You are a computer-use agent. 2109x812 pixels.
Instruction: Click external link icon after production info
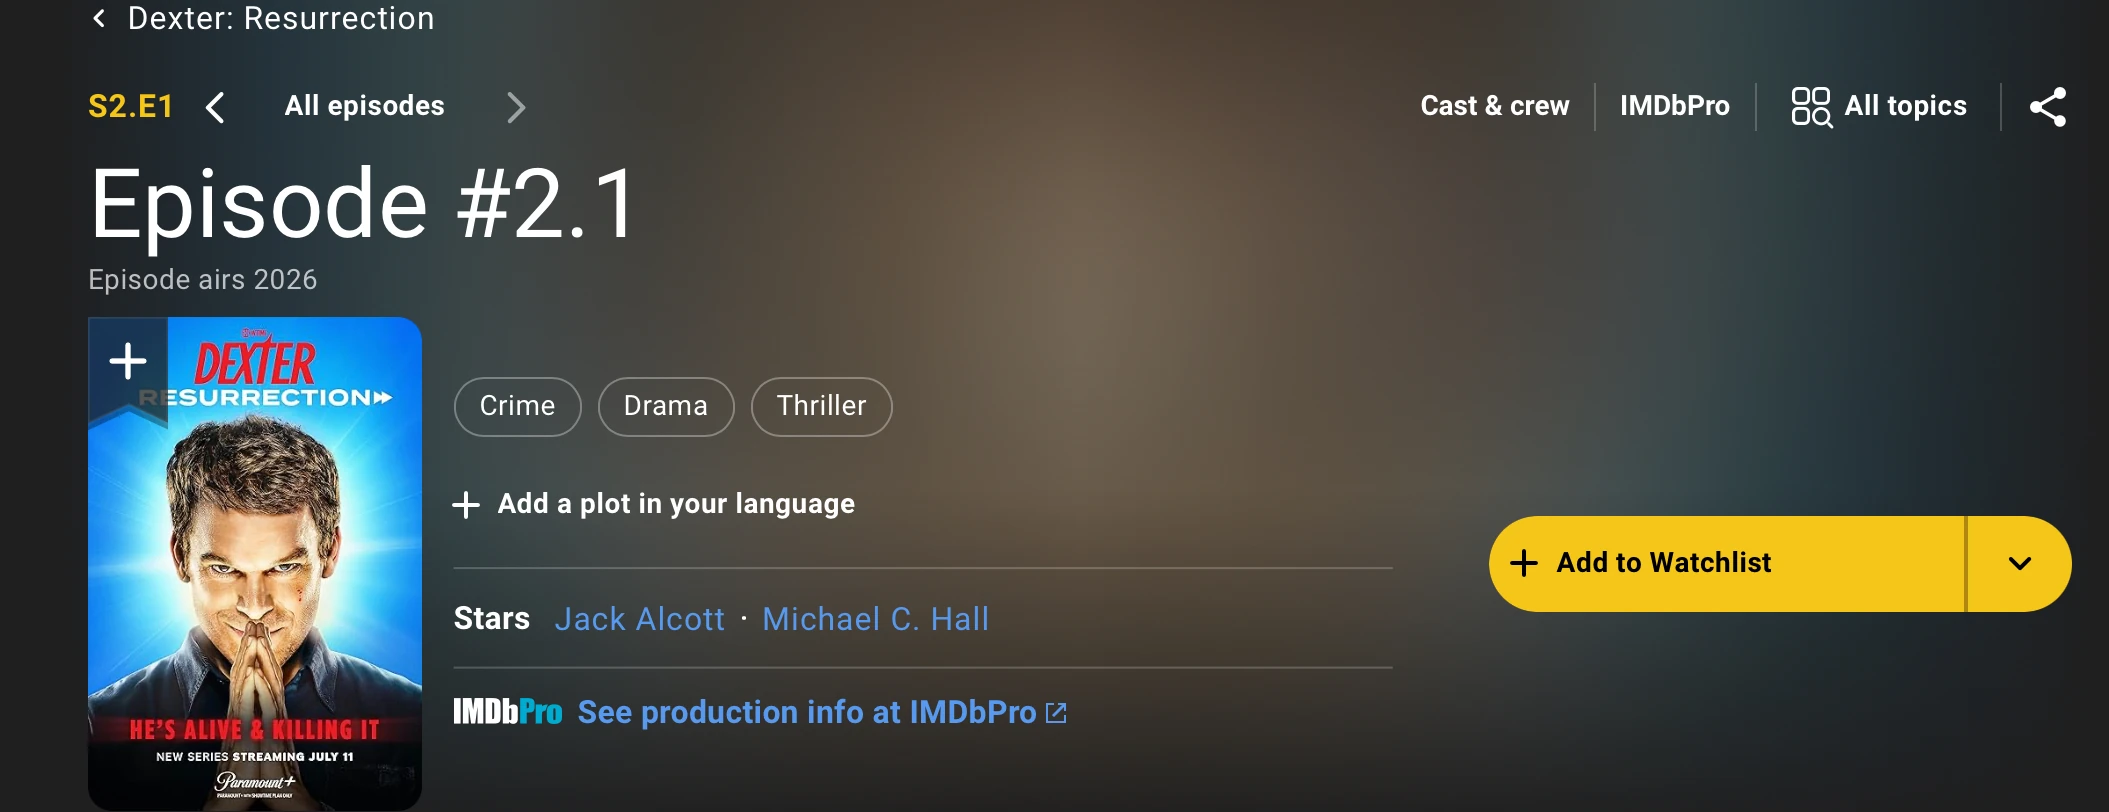click(x=1056, y=713)
